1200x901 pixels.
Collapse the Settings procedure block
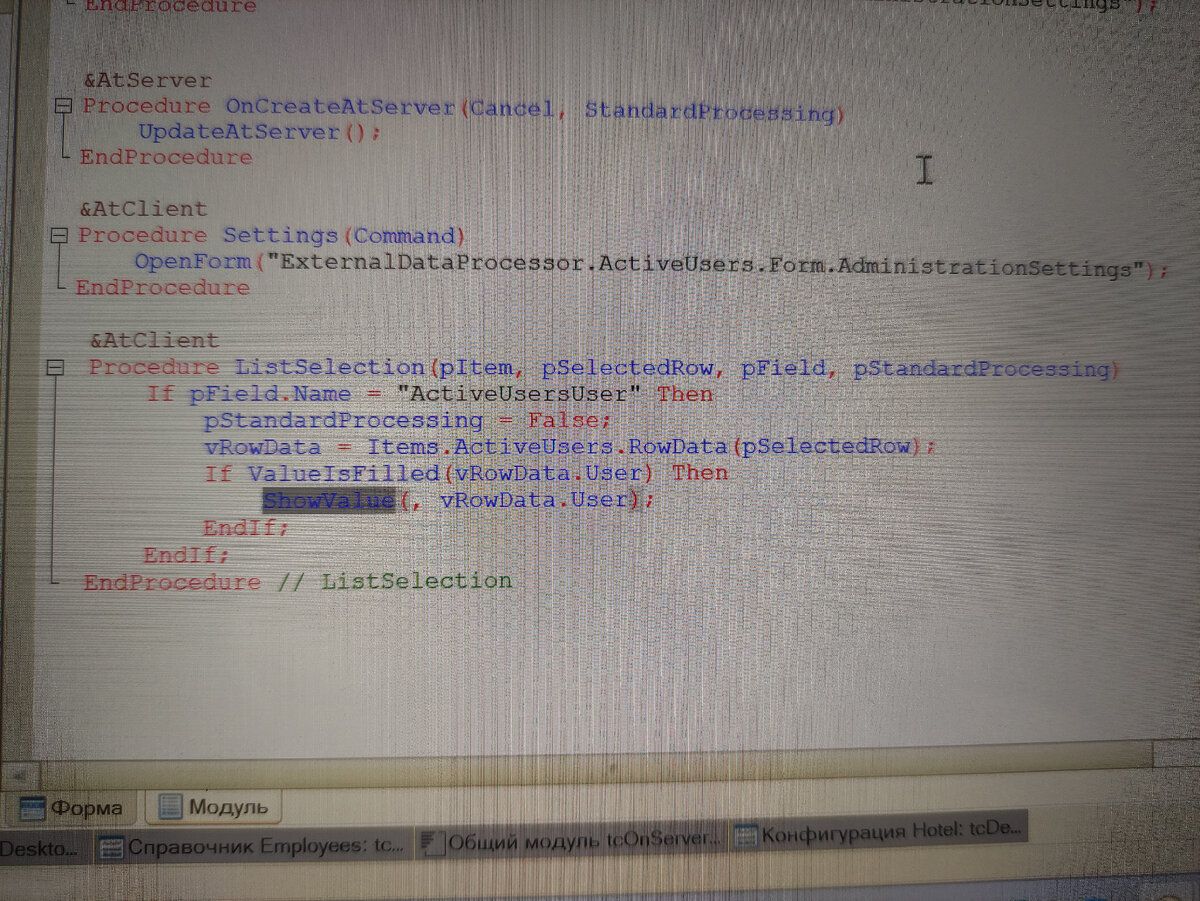pos(59,236)
